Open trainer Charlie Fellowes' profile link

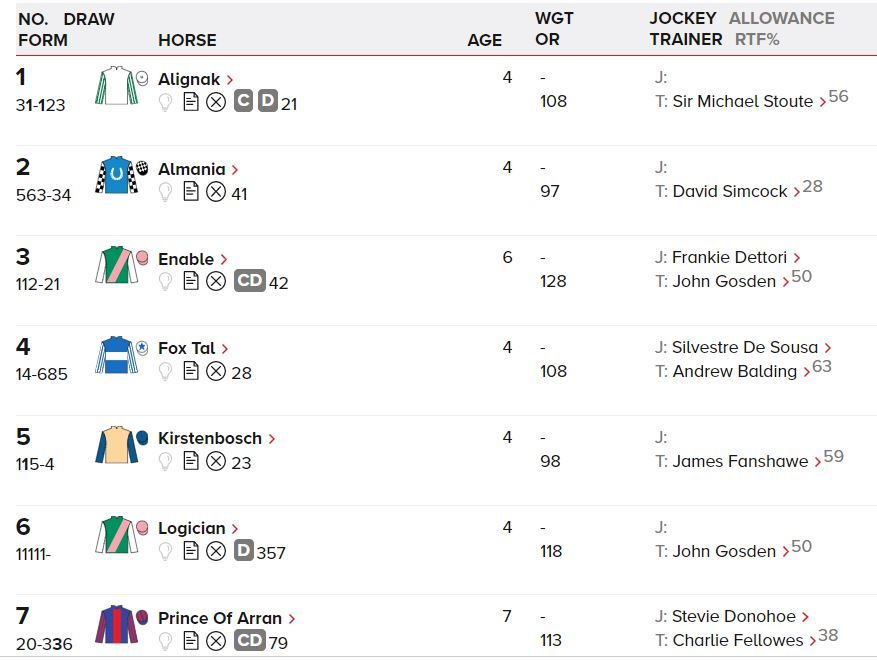738,640
